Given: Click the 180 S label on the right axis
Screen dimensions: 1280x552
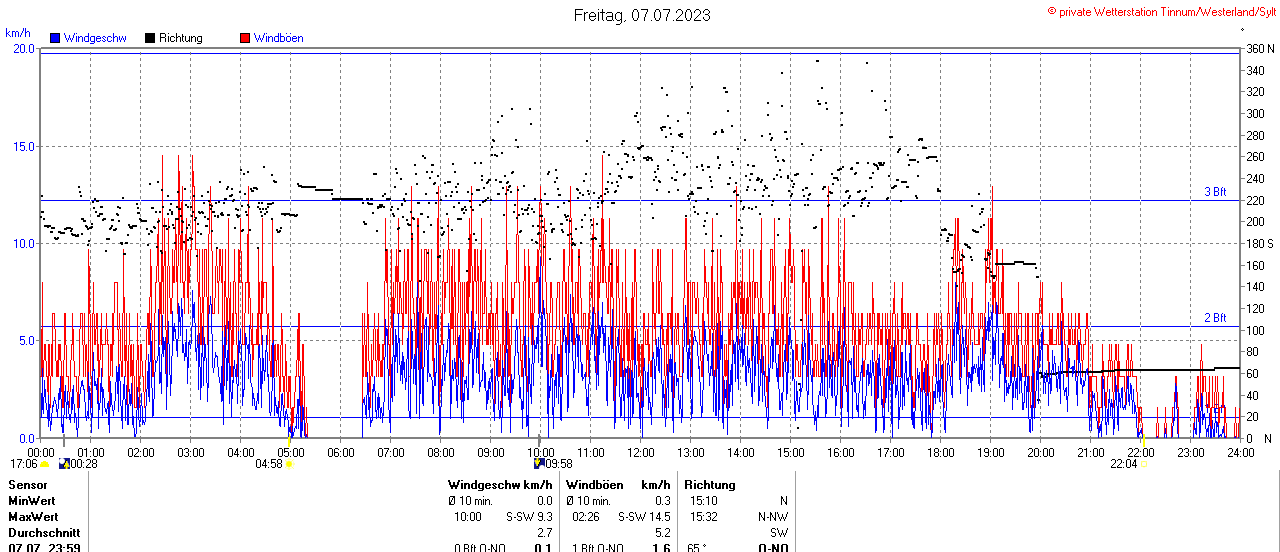Looking at the screenshot, I should [1260, 244].
